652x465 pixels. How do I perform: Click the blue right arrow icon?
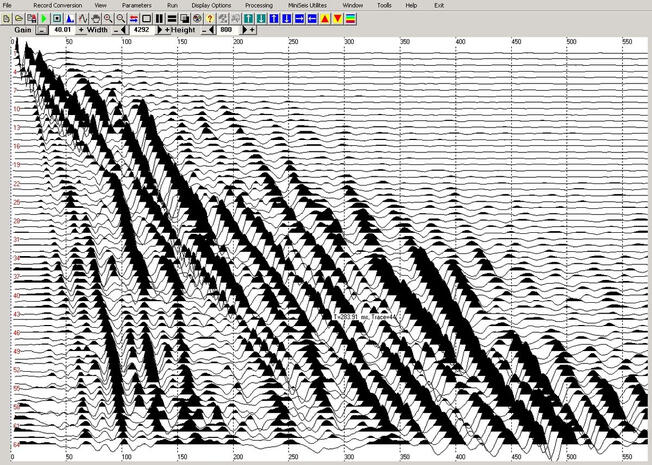coord(297,18)
